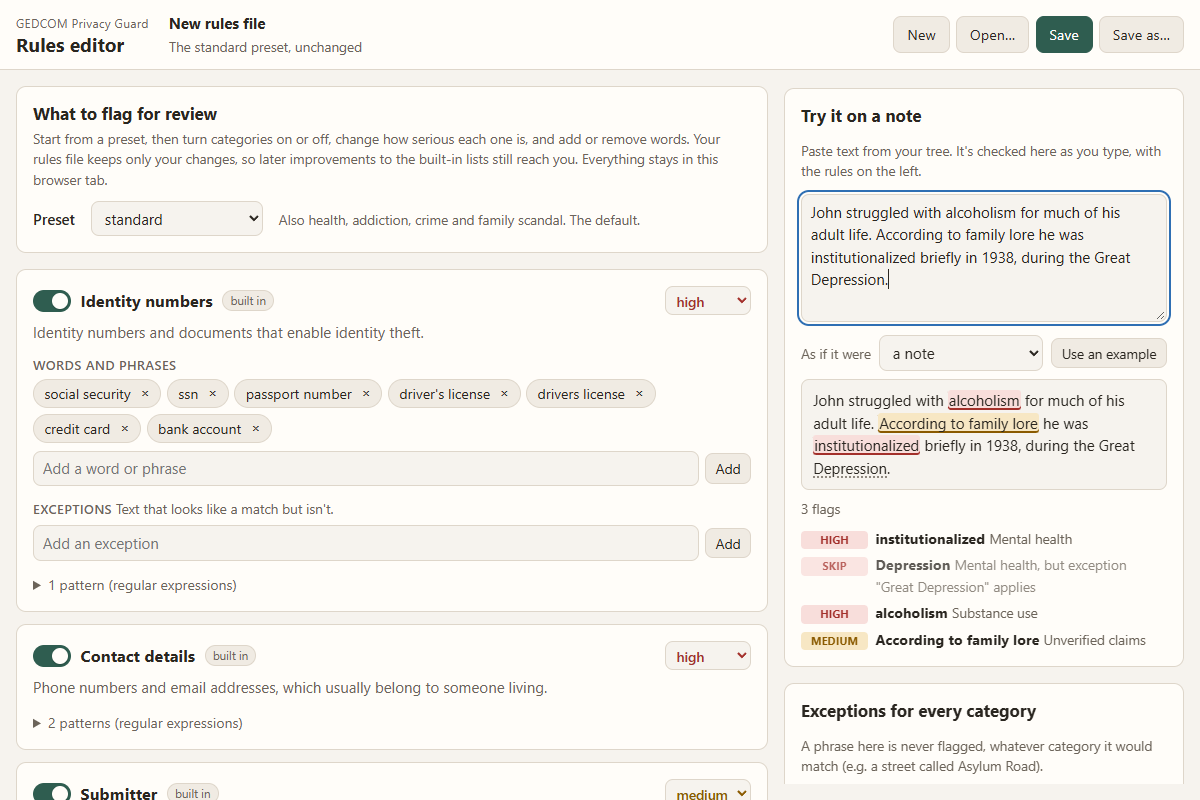Add the typed exception

point(728,543)
